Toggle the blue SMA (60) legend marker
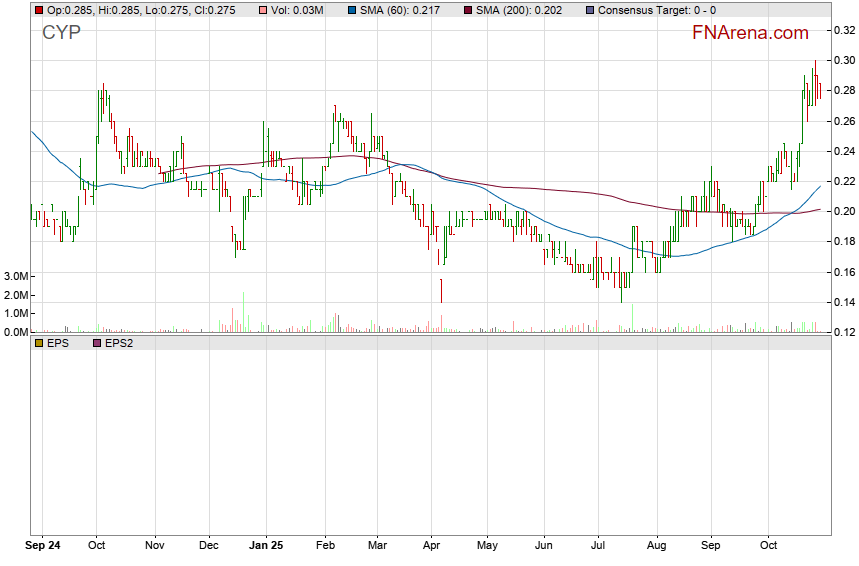This screenshot has height=566, width=859. 351,10
